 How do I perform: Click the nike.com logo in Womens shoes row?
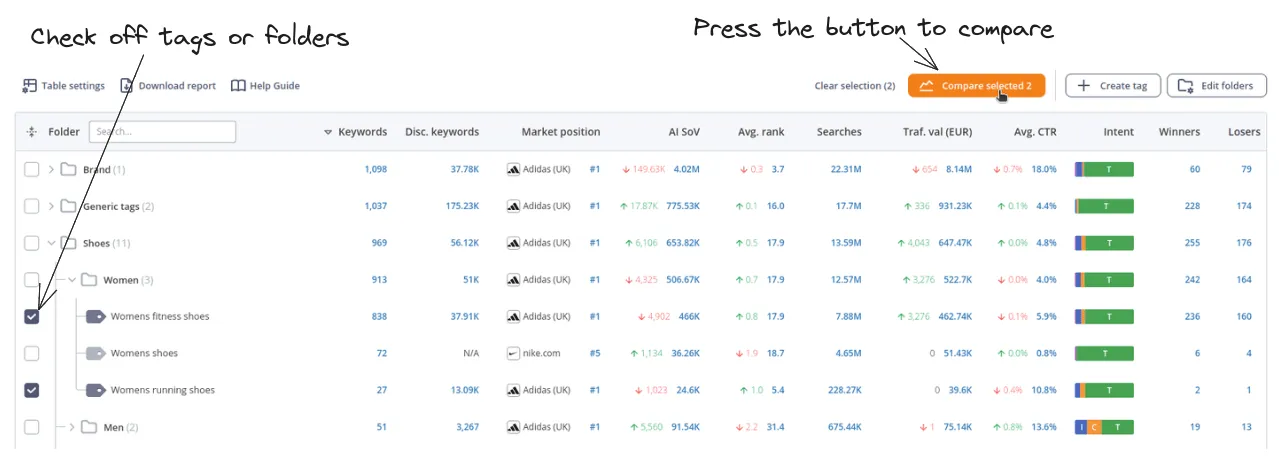coord(514,354)
